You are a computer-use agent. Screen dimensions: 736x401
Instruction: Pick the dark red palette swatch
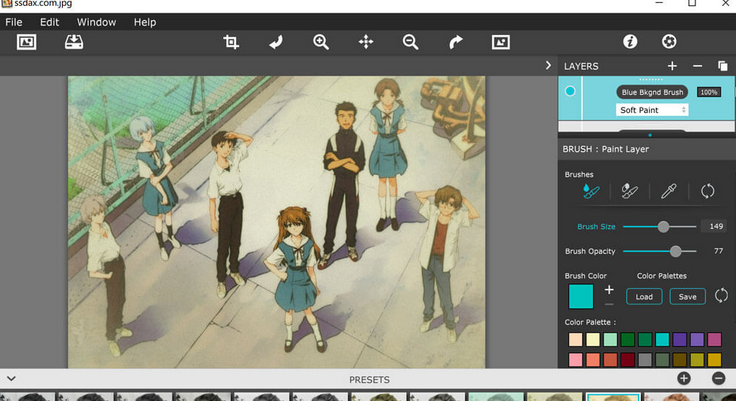pyautogui.click(x=628, y=360)
